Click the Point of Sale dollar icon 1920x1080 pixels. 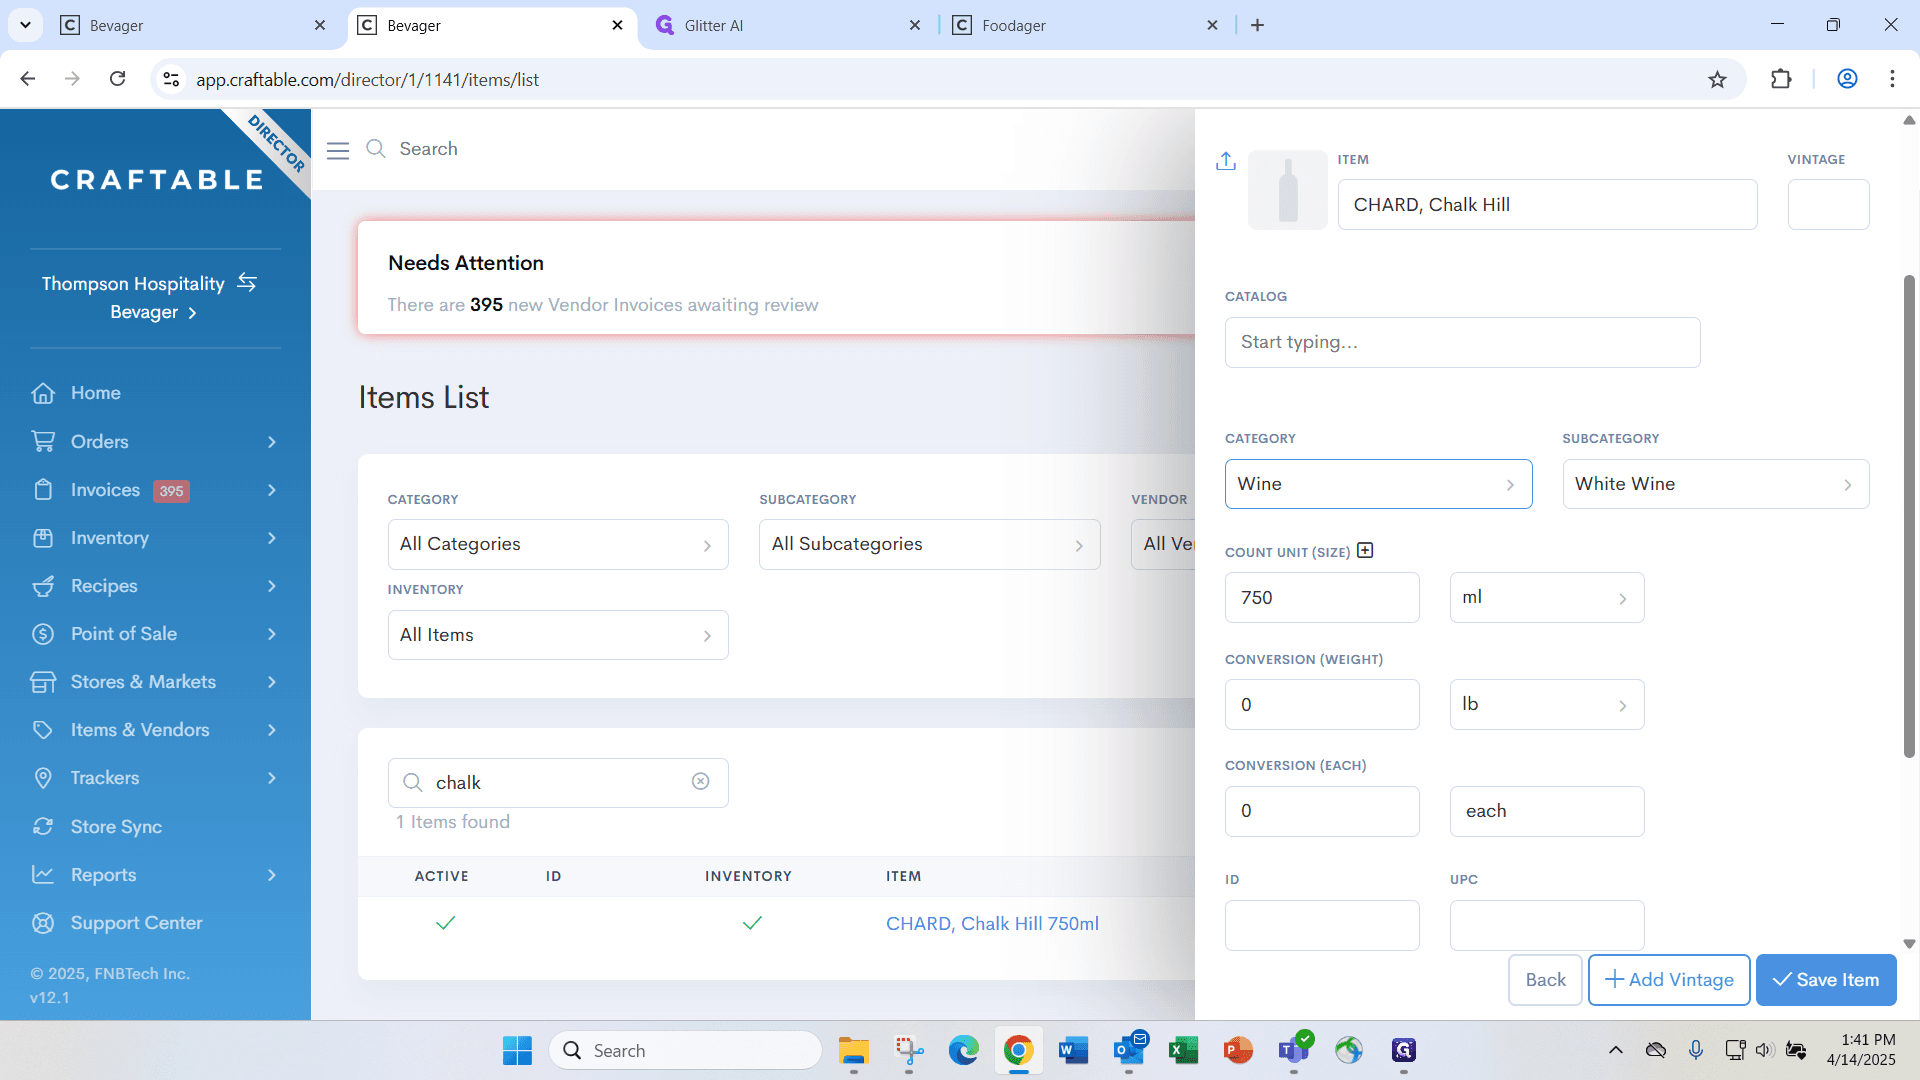tap(43, 634)
